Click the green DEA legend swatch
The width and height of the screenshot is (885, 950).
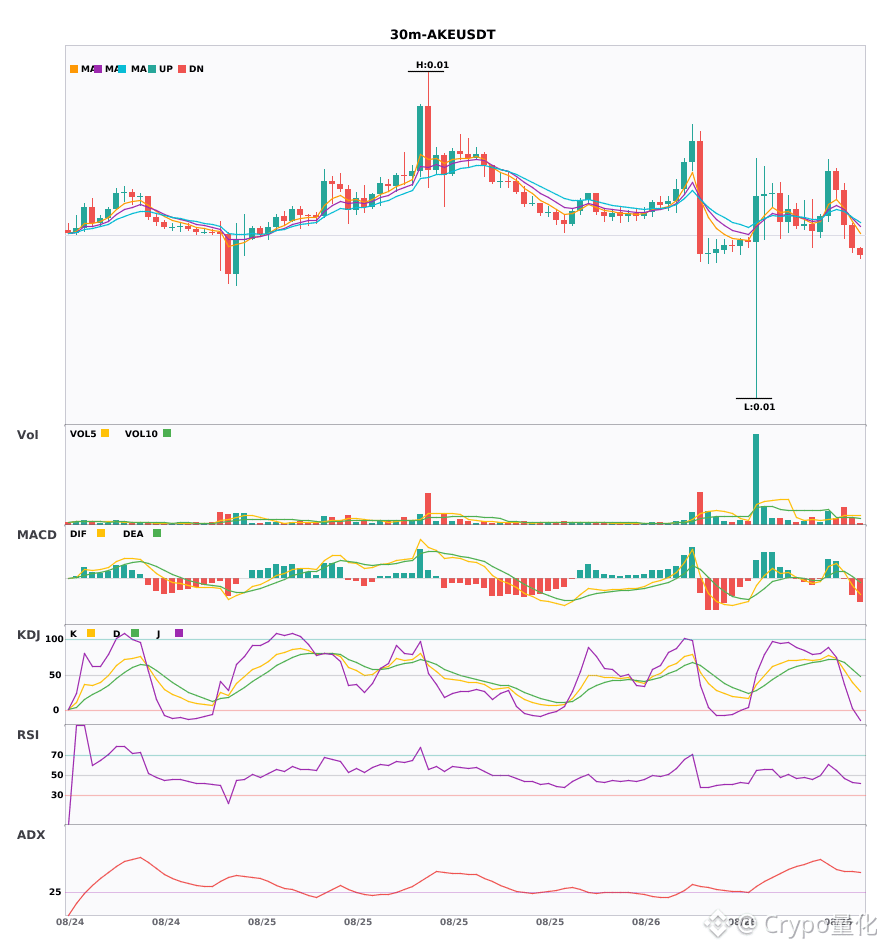[x=157, y=533]
